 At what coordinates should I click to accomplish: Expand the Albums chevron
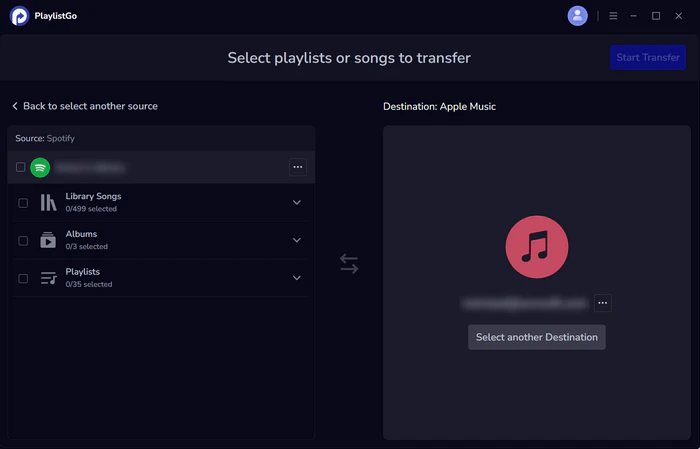[x=296, y=240]
